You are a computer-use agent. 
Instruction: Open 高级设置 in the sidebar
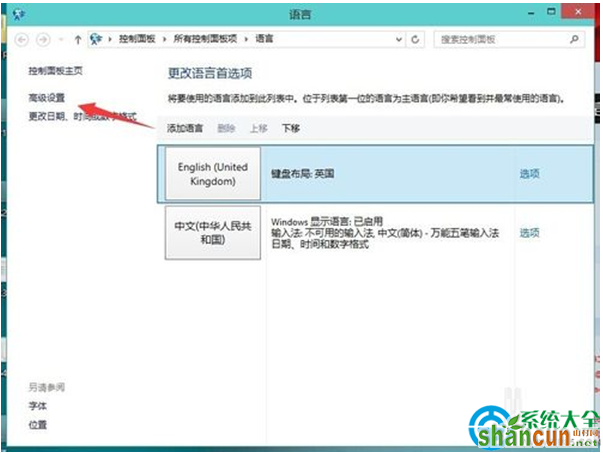coord(47,98)
